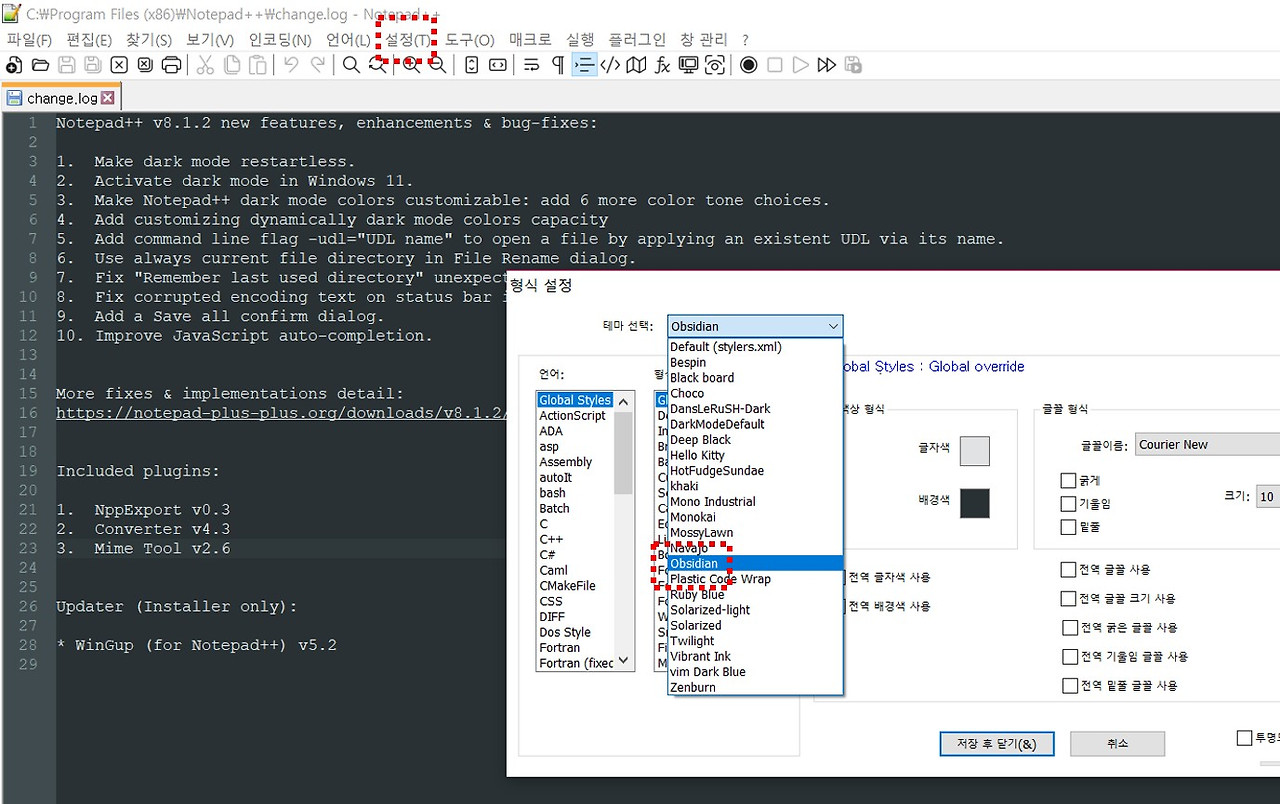
Task: Start macro recording with the record icon
Action: point(748,65)
